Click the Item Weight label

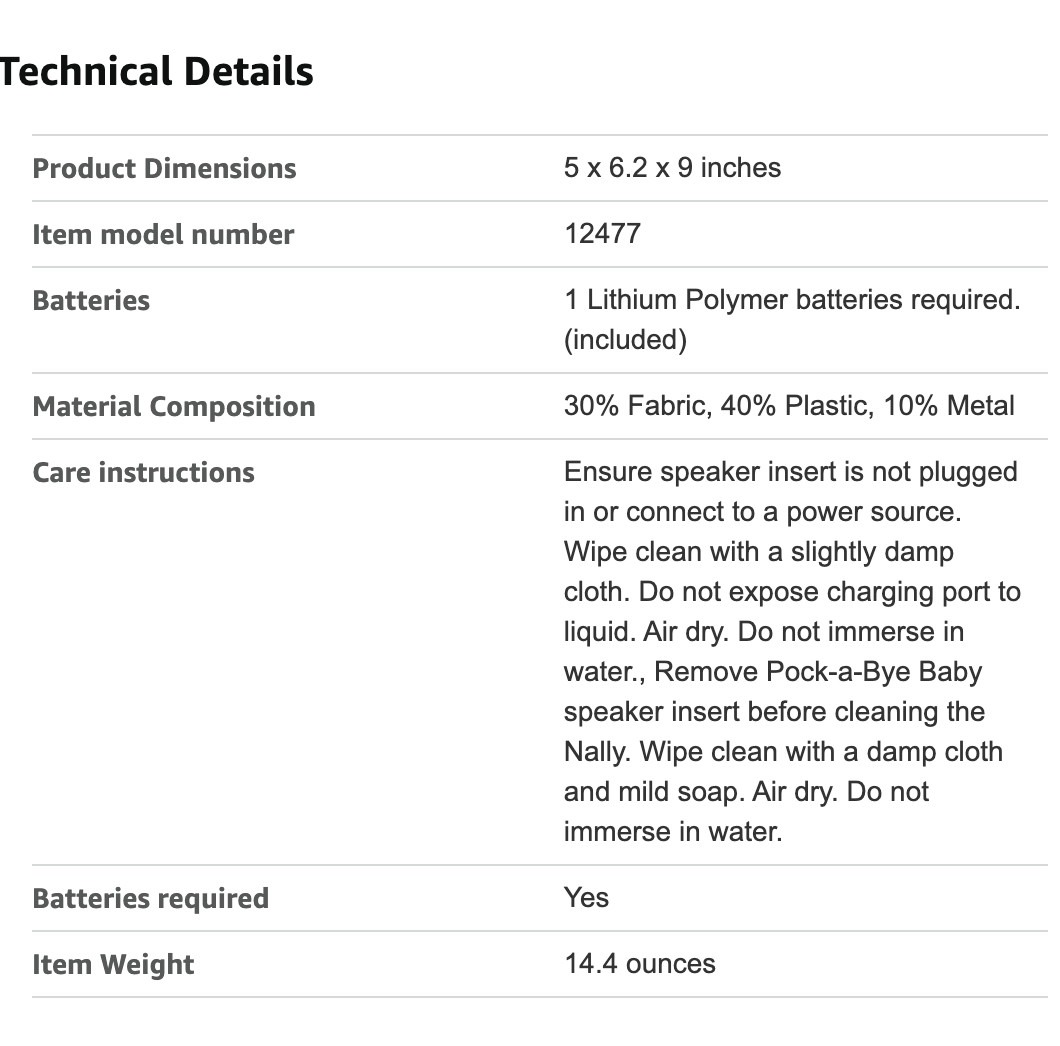[113, 964]
